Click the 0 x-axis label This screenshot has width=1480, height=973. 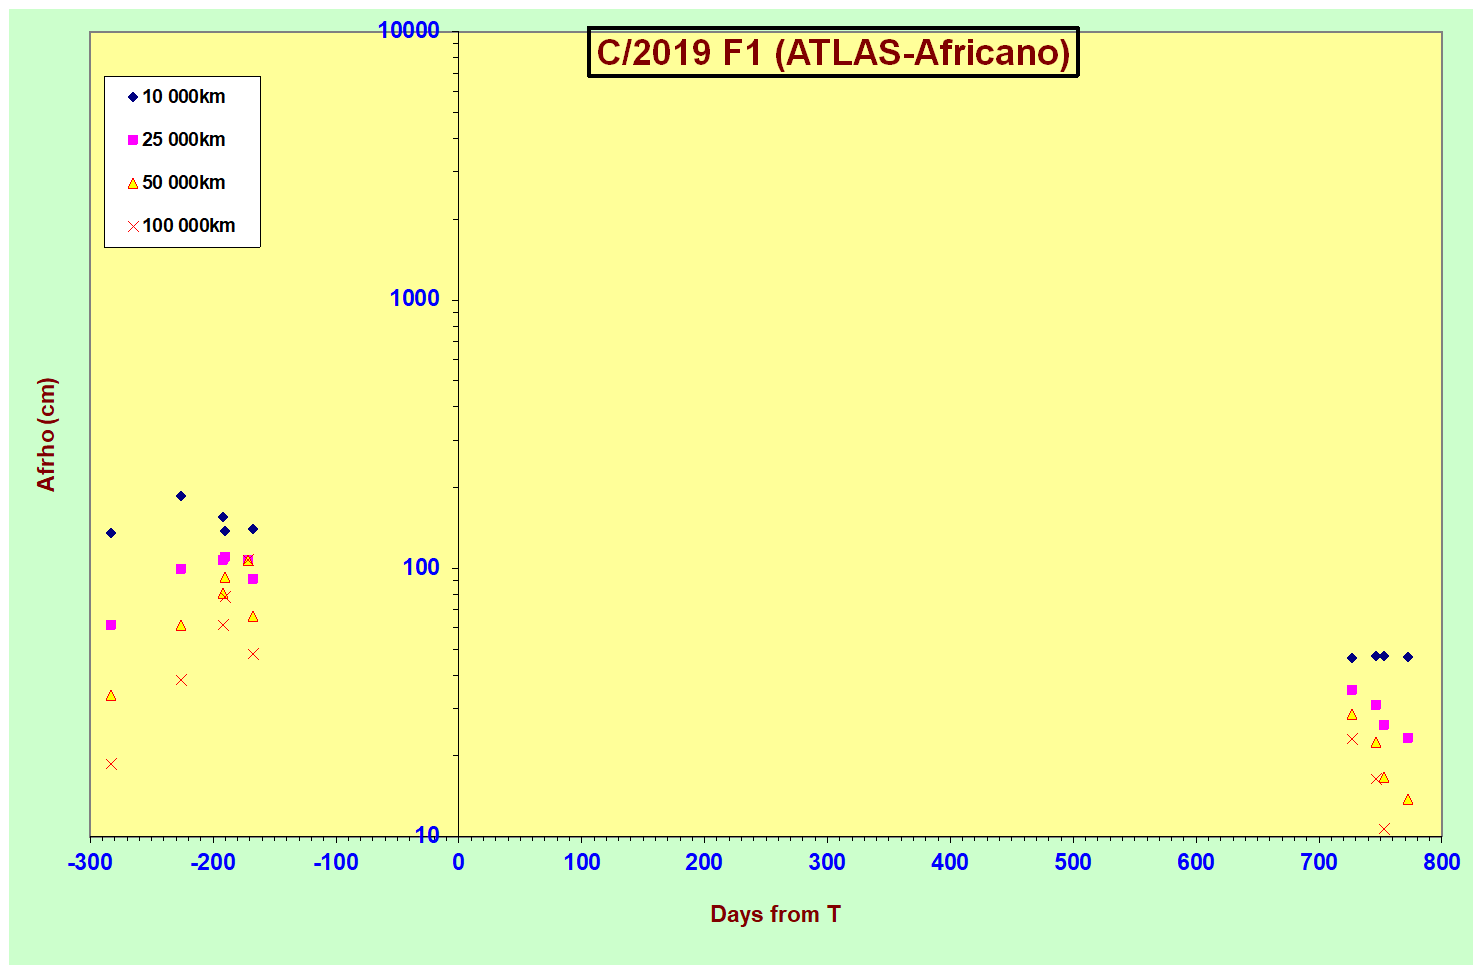coord(458,863)
